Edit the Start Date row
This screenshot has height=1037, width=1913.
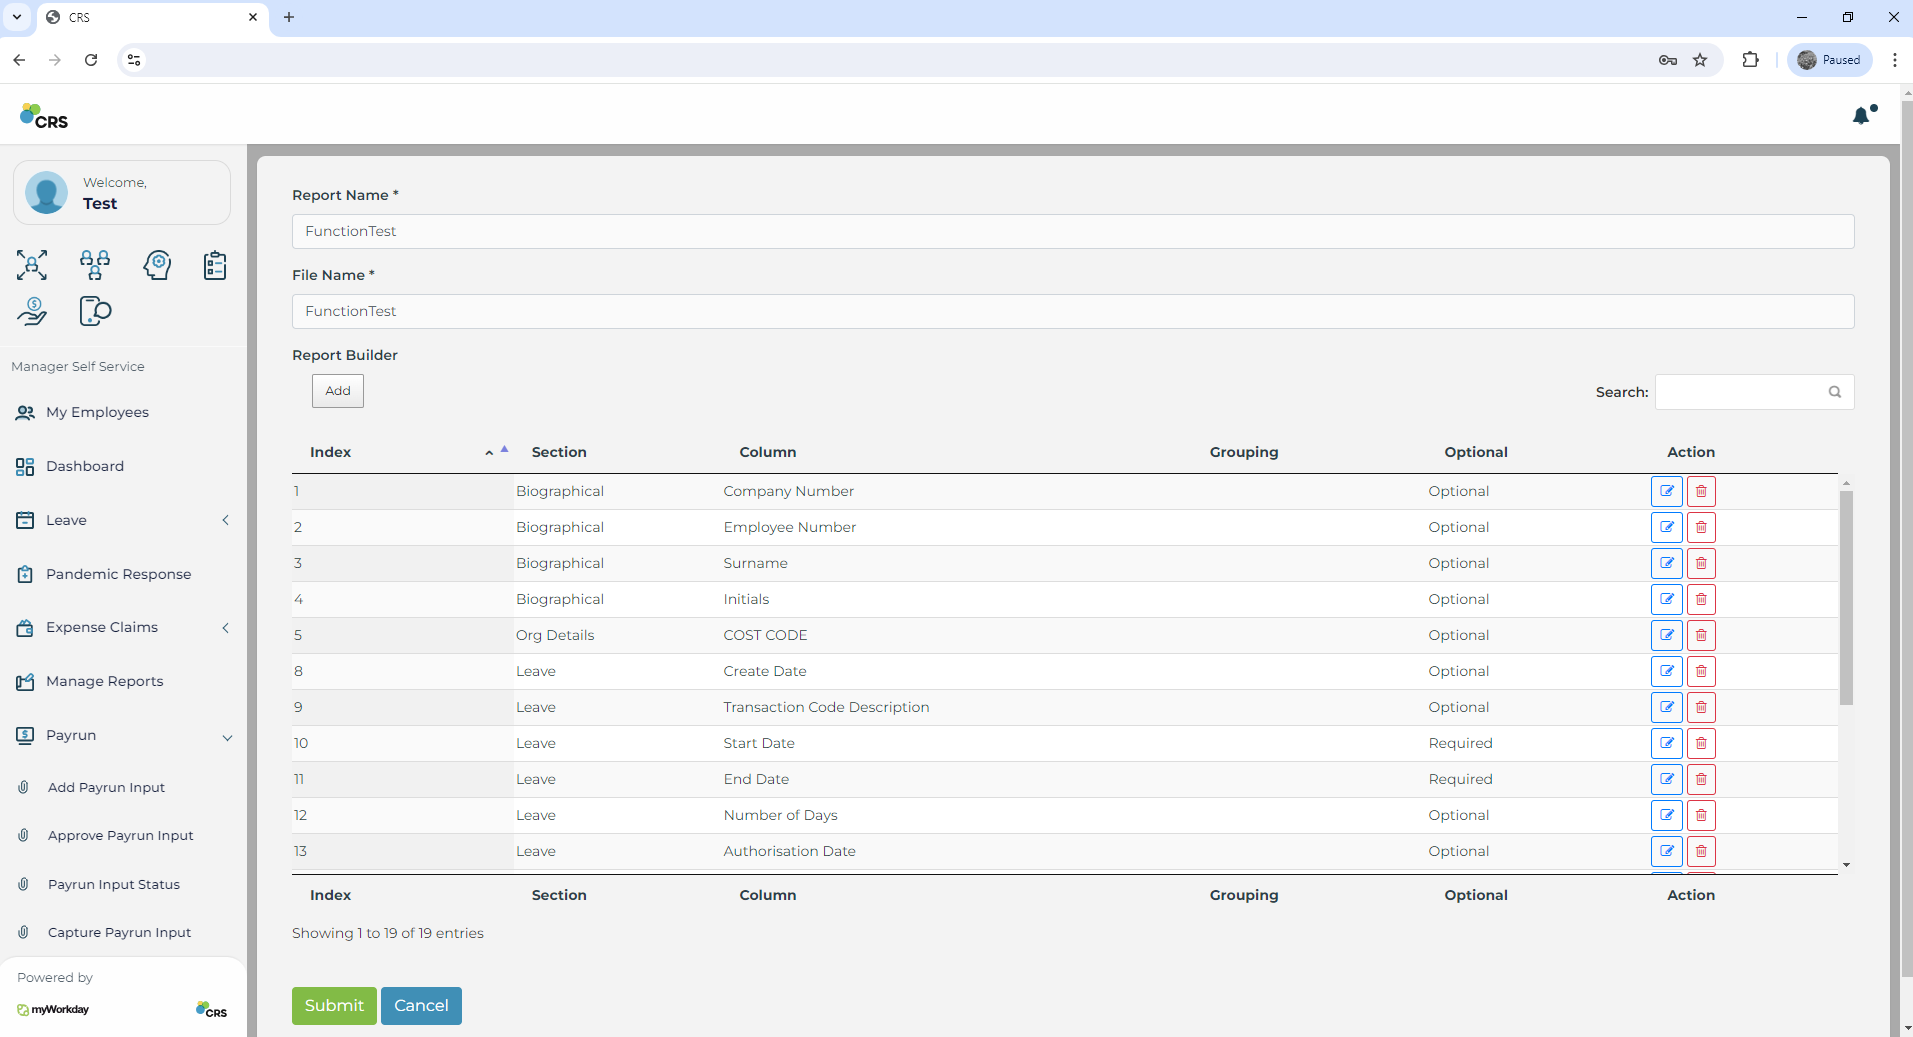coord(1666,743)
